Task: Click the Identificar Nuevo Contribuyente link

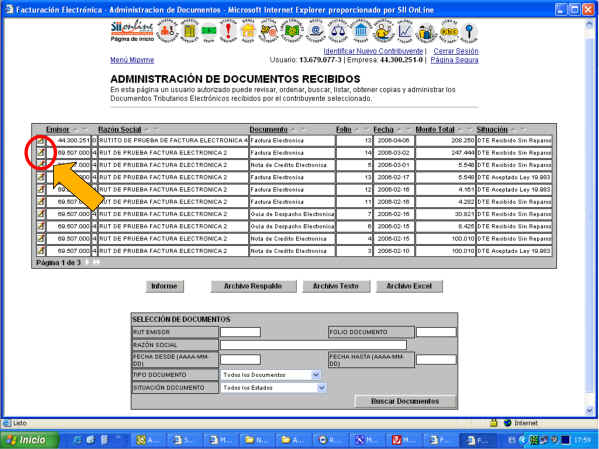Action: pyautogui.click(x=373, y=51)
